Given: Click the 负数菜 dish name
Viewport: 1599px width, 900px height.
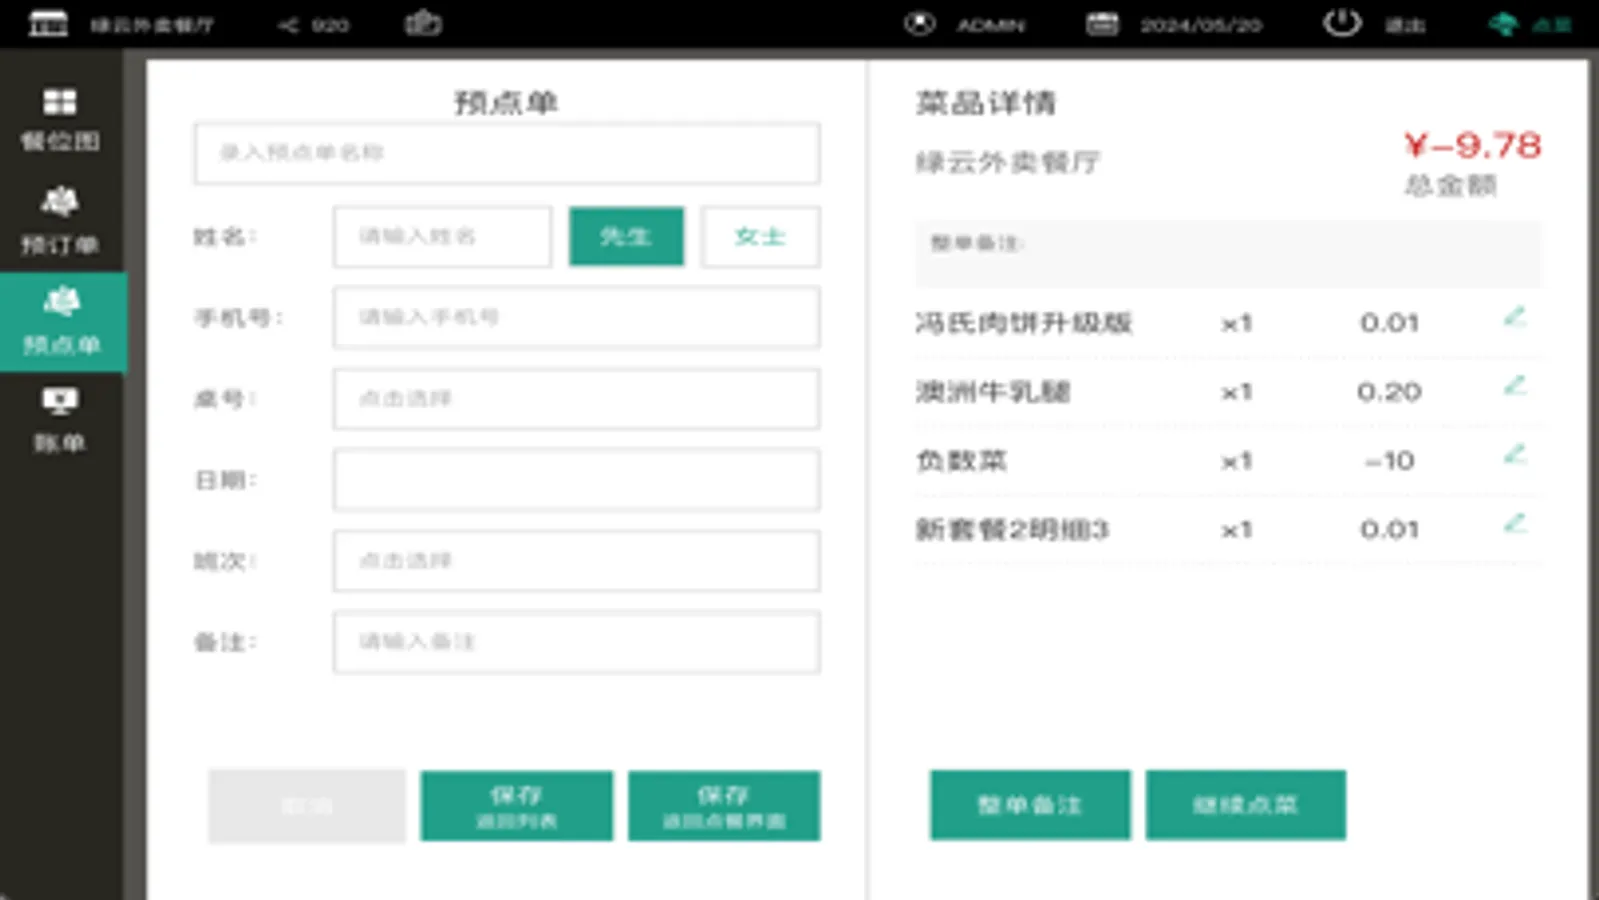Looking at the screenshot, I should click(x=961, y=461).
